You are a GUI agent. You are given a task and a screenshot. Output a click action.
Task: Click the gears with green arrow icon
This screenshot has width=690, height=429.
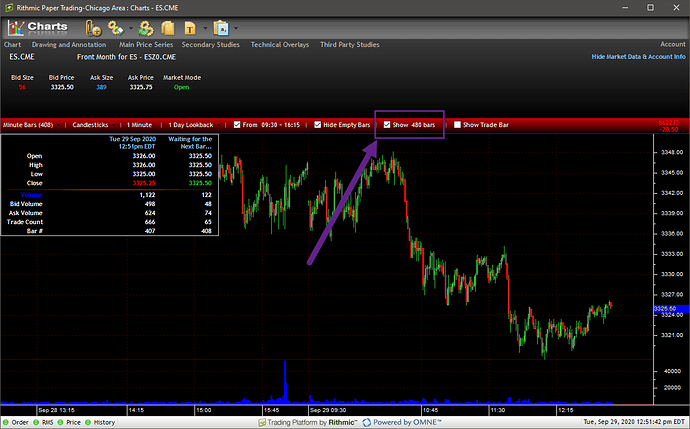coord(146,28)
